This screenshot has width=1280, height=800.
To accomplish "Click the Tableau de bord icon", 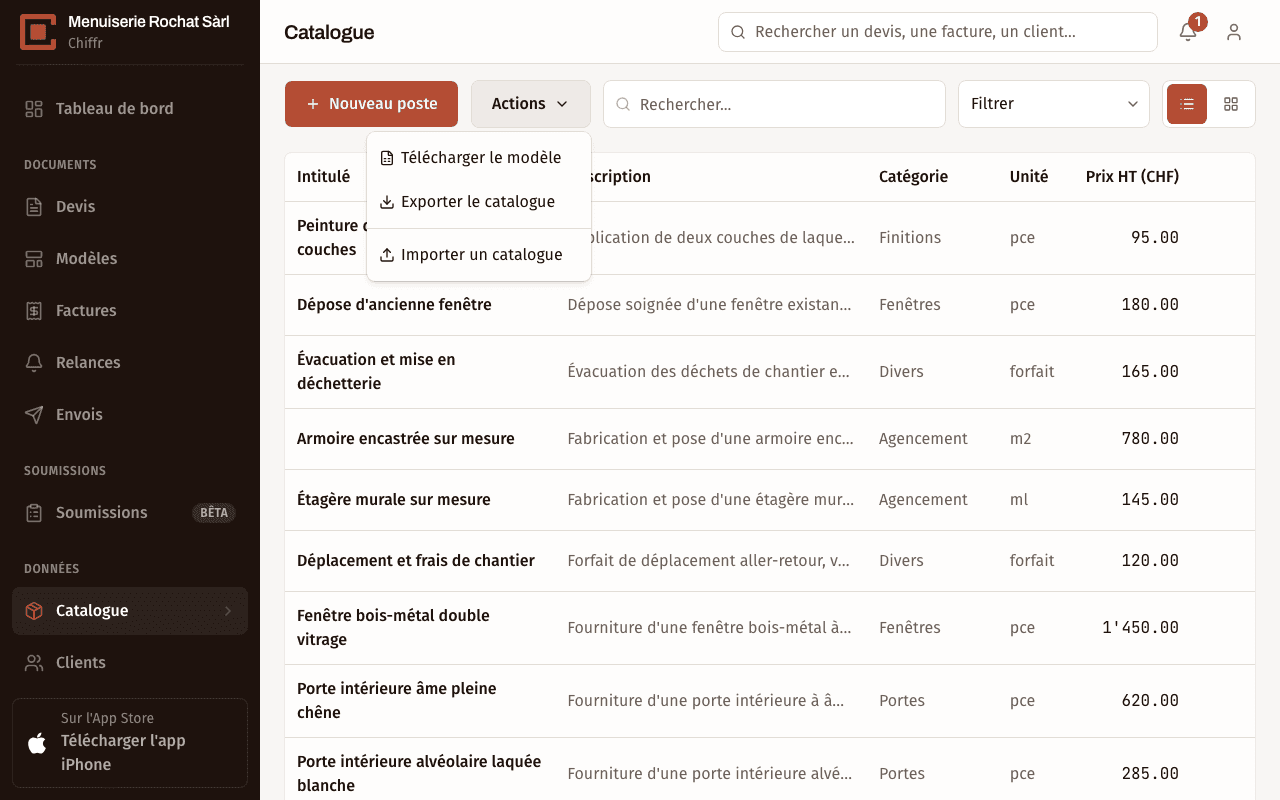I will [x=34, y=109].
